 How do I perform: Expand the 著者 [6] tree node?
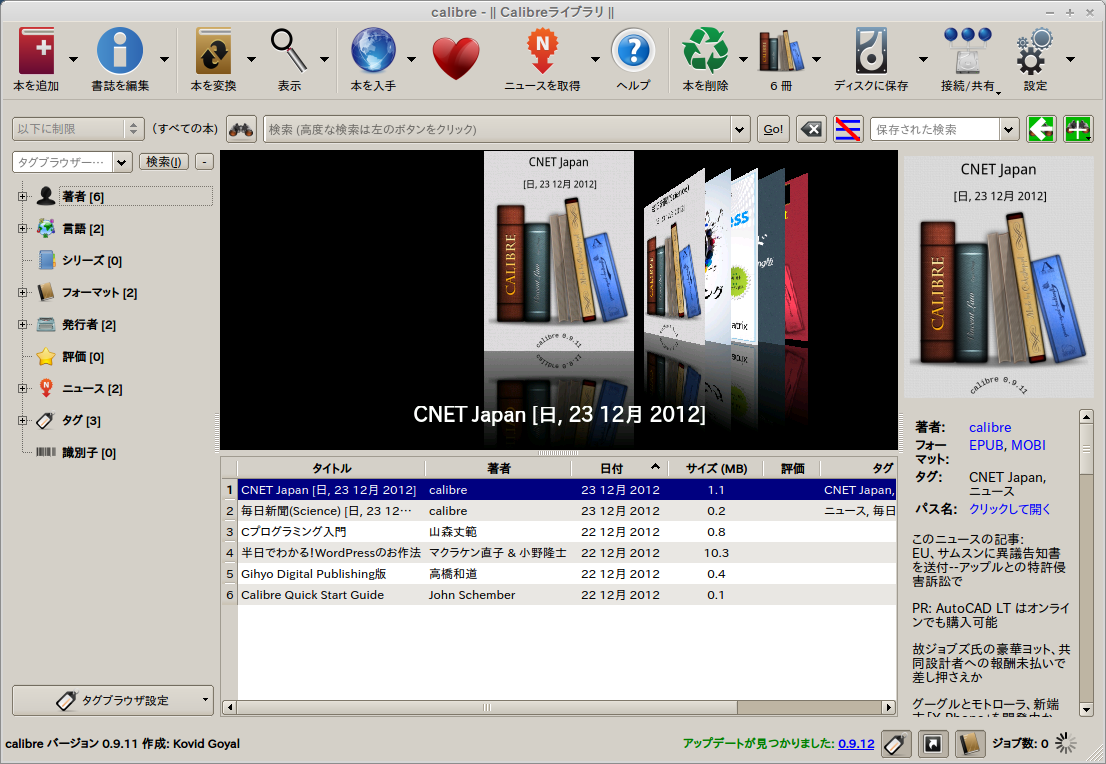tap(23, 197)
